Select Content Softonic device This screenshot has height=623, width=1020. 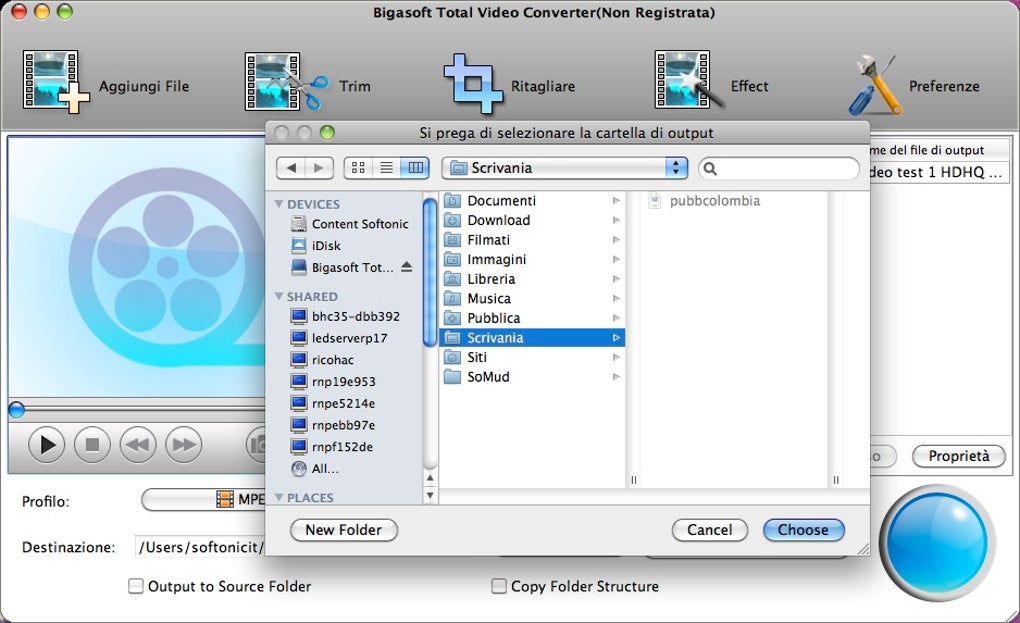click(x=350, y=224)
